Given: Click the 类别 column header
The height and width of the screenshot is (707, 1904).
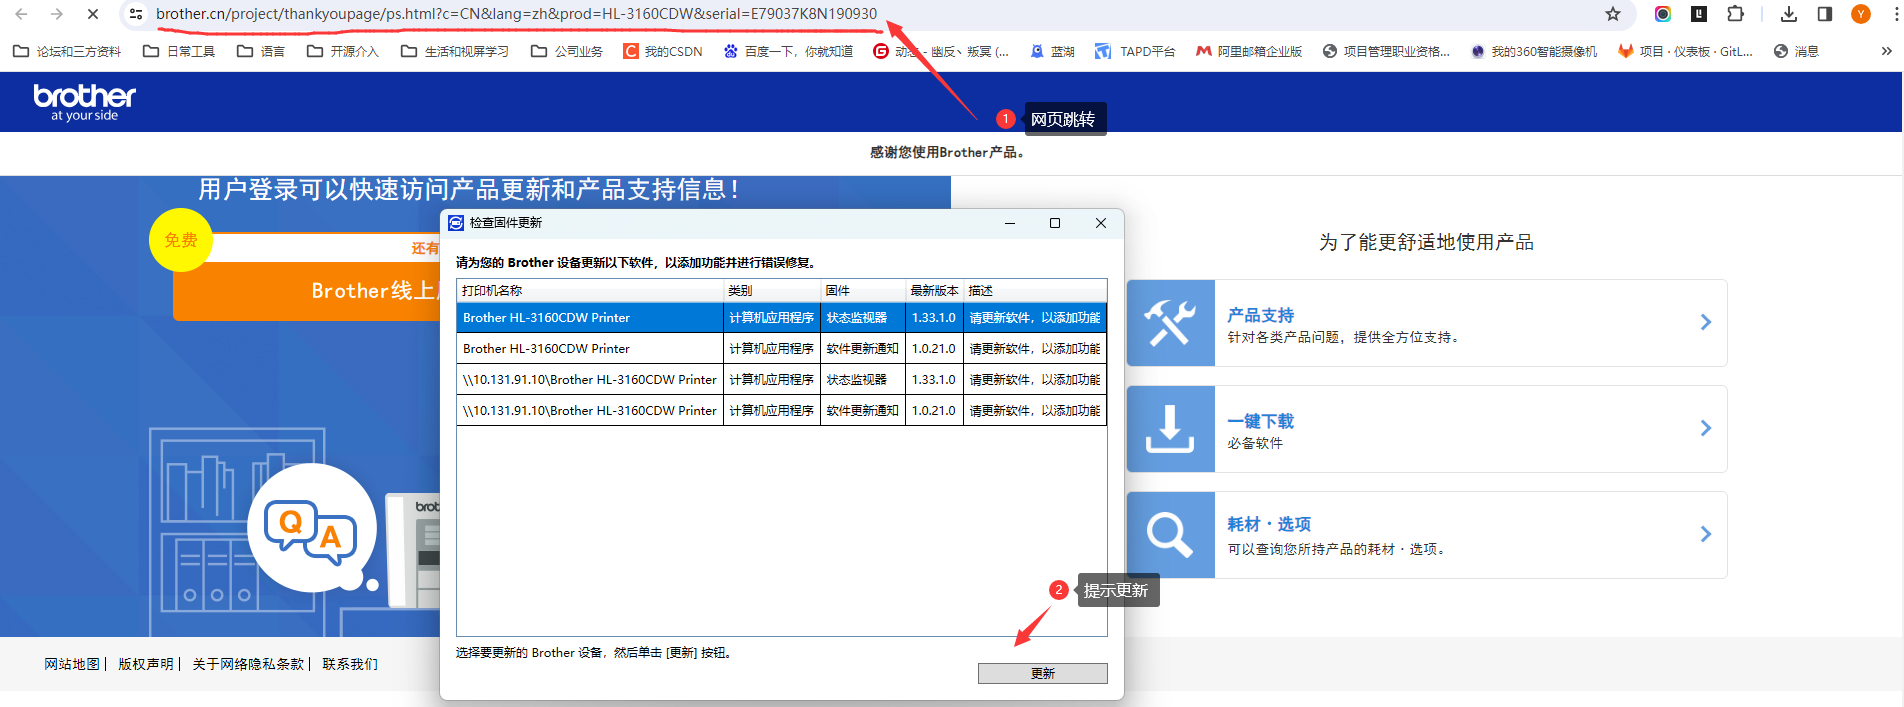Looking at the screenshot, I should [772, 290].
